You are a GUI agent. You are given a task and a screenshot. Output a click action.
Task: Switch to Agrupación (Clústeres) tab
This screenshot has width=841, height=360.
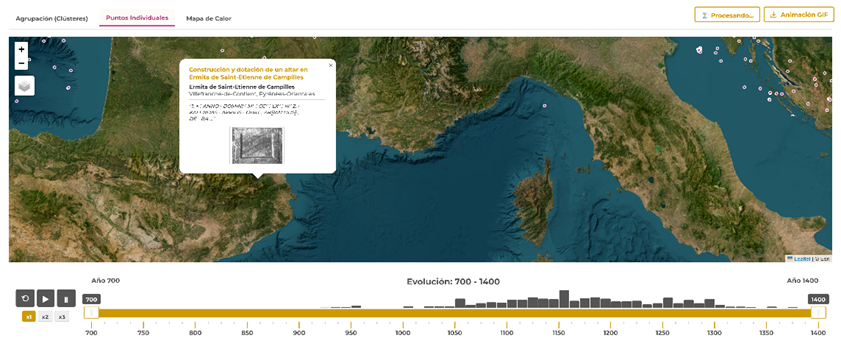coord(51,18)
